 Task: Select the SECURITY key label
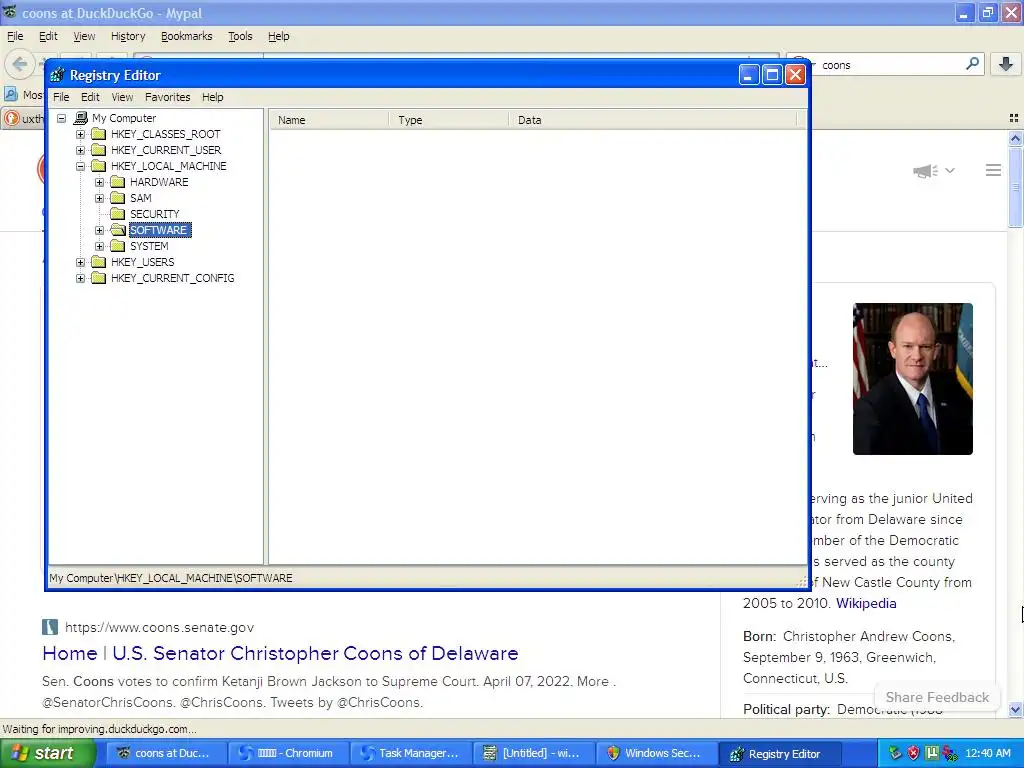154,214
